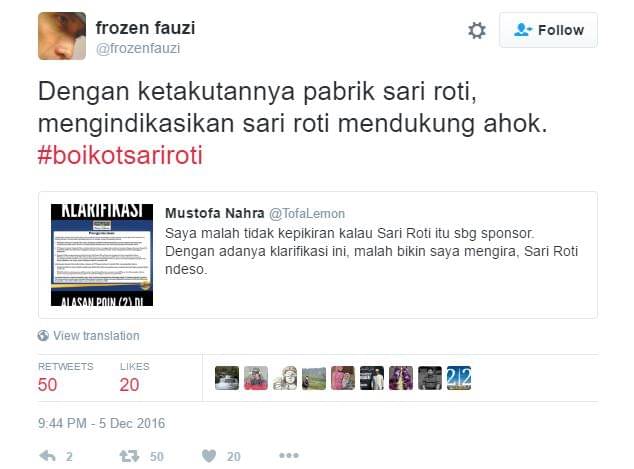Open the first liker avatar with car
Screen dimensions: 634x469
point(227,378)
